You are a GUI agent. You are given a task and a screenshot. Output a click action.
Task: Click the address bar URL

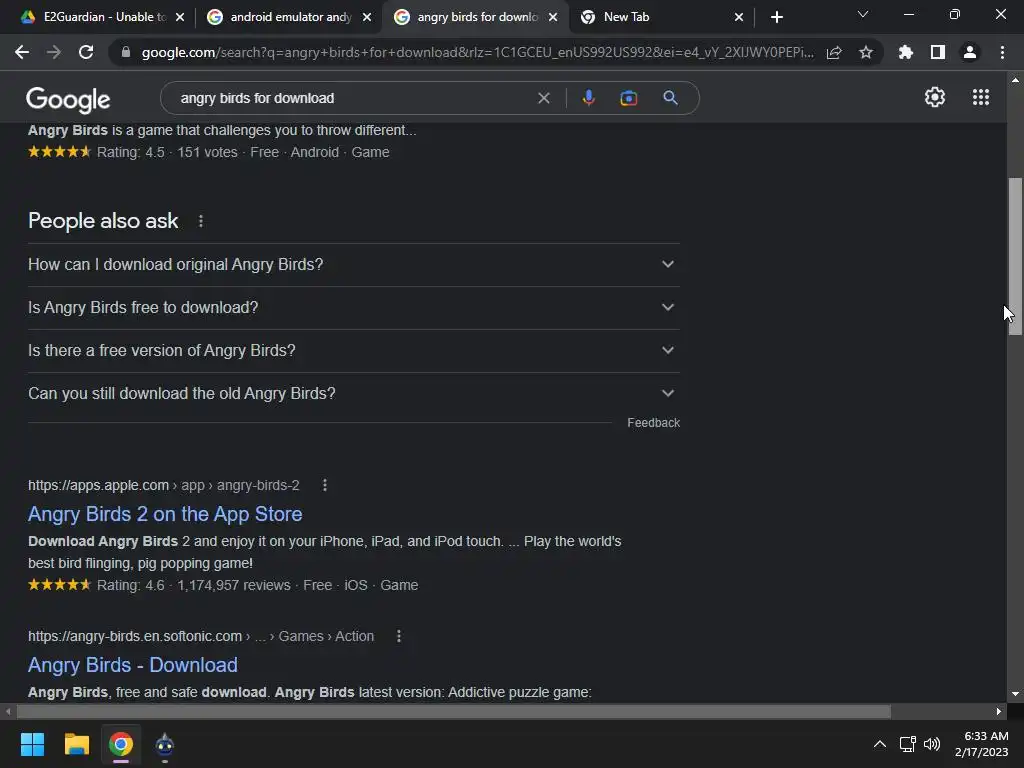click(477, 52)
